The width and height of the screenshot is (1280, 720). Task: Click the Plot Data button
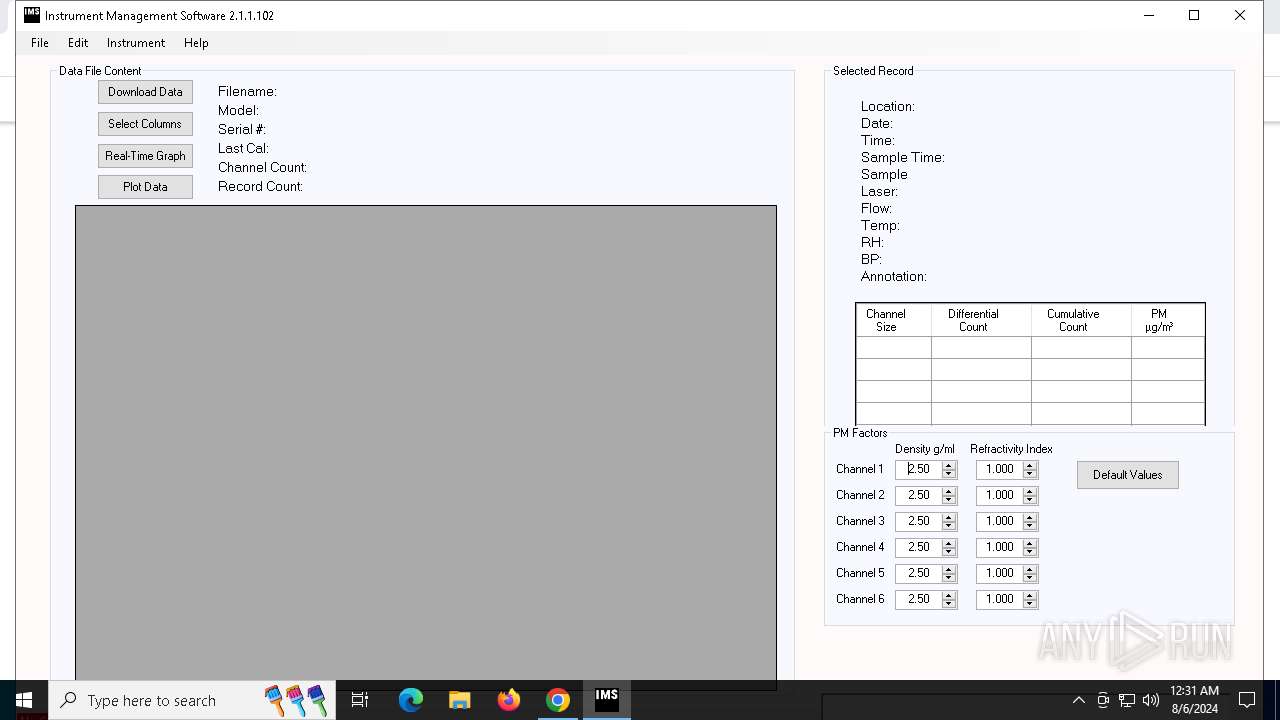click(x=145, y=187)
